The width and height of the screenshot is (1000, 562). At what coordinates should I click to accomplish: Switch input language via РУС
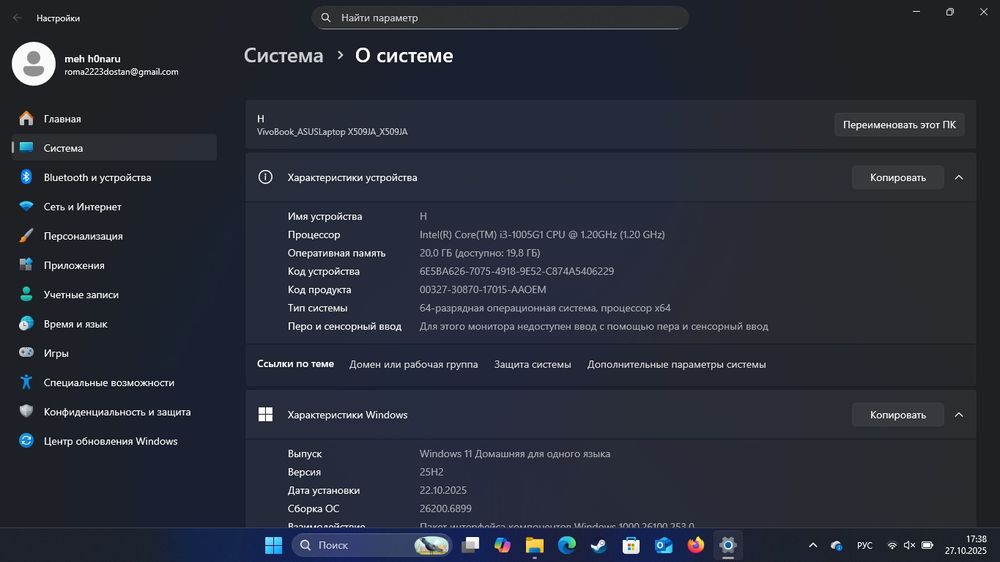[864, 545]
